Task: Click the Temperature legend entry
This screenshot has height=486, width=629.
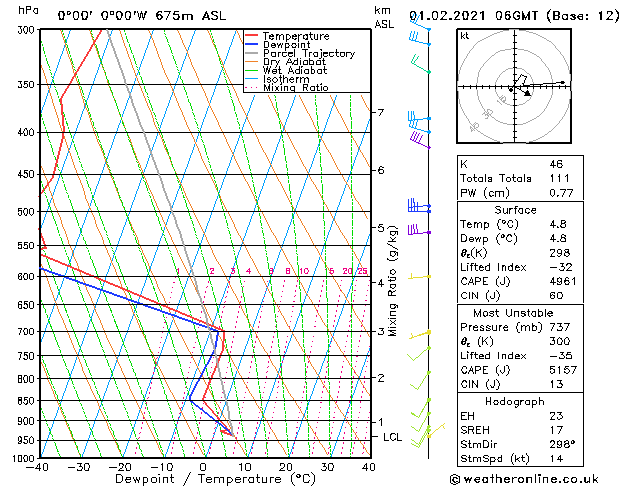Action: pyautogui.click(x=296, y=36)
